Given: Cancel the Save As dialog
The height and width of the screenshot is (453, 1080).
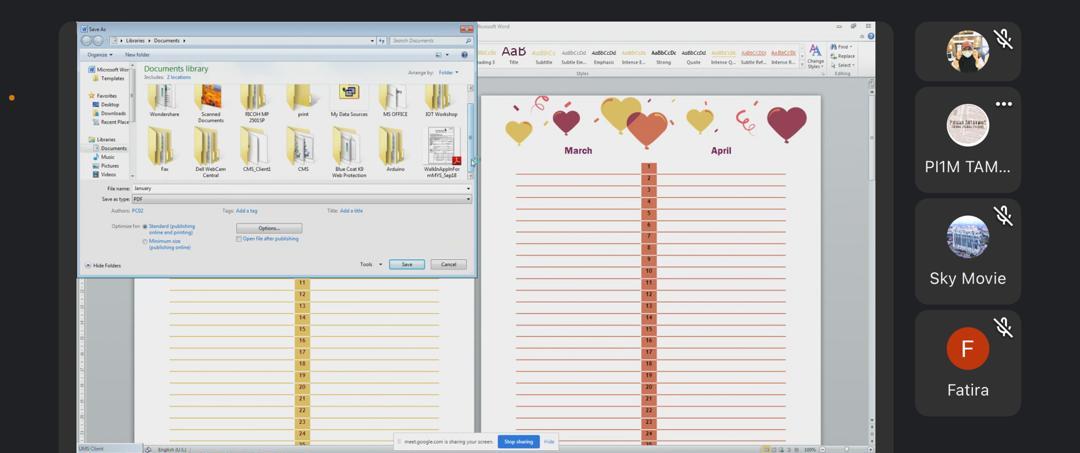Looking at the screenshot, I should 448,264.
